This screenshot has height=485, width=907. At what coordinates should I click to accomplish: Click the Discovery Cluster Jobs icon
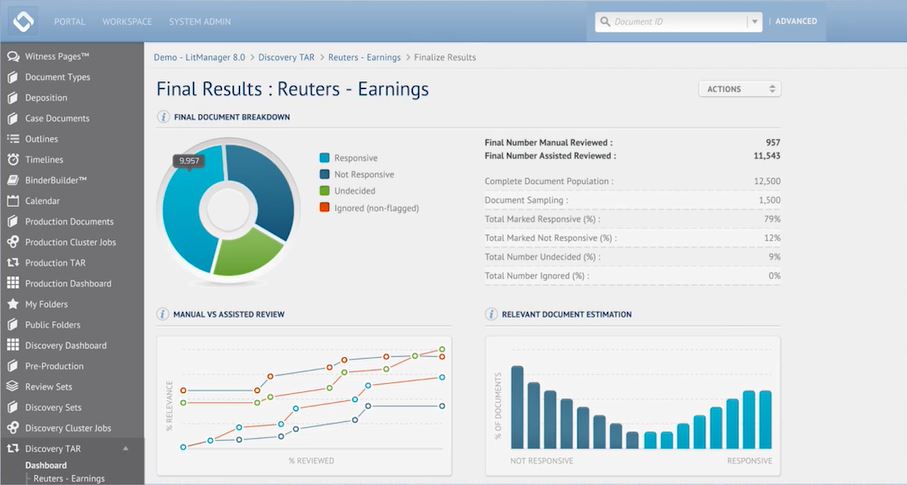(13, 428)
